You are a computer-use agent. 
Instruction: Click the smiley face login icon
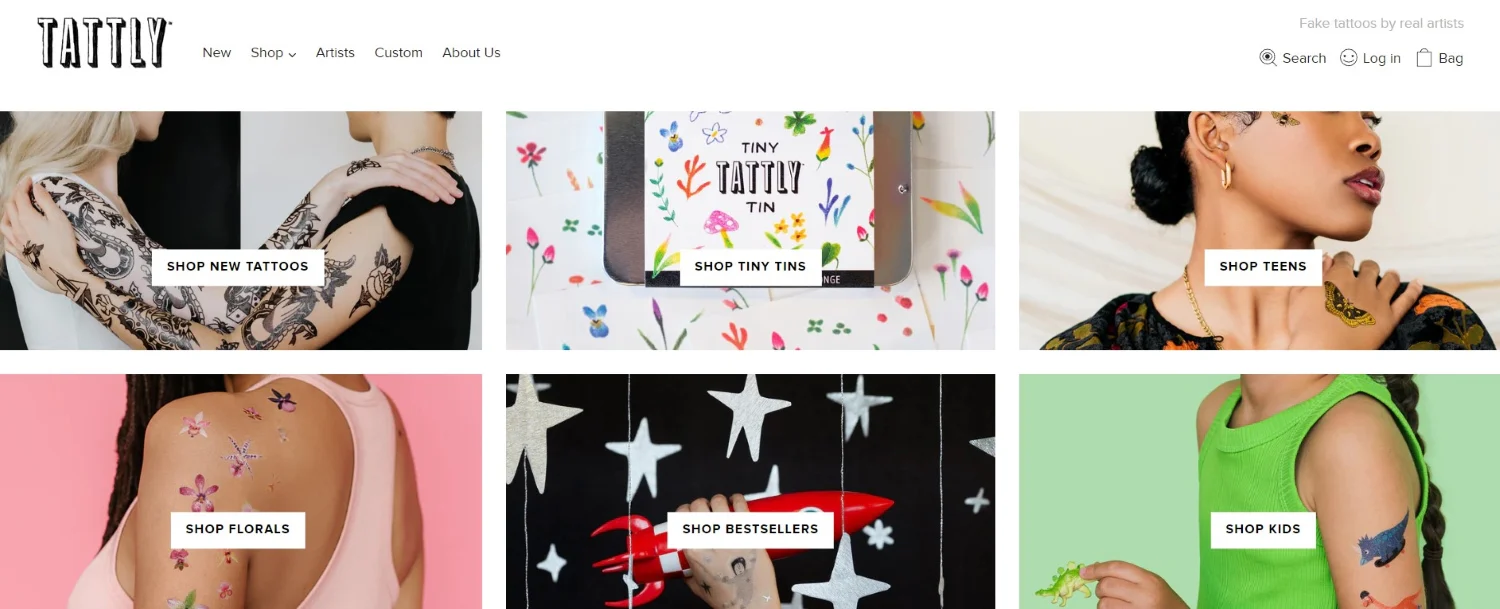tap(1349, 58)
